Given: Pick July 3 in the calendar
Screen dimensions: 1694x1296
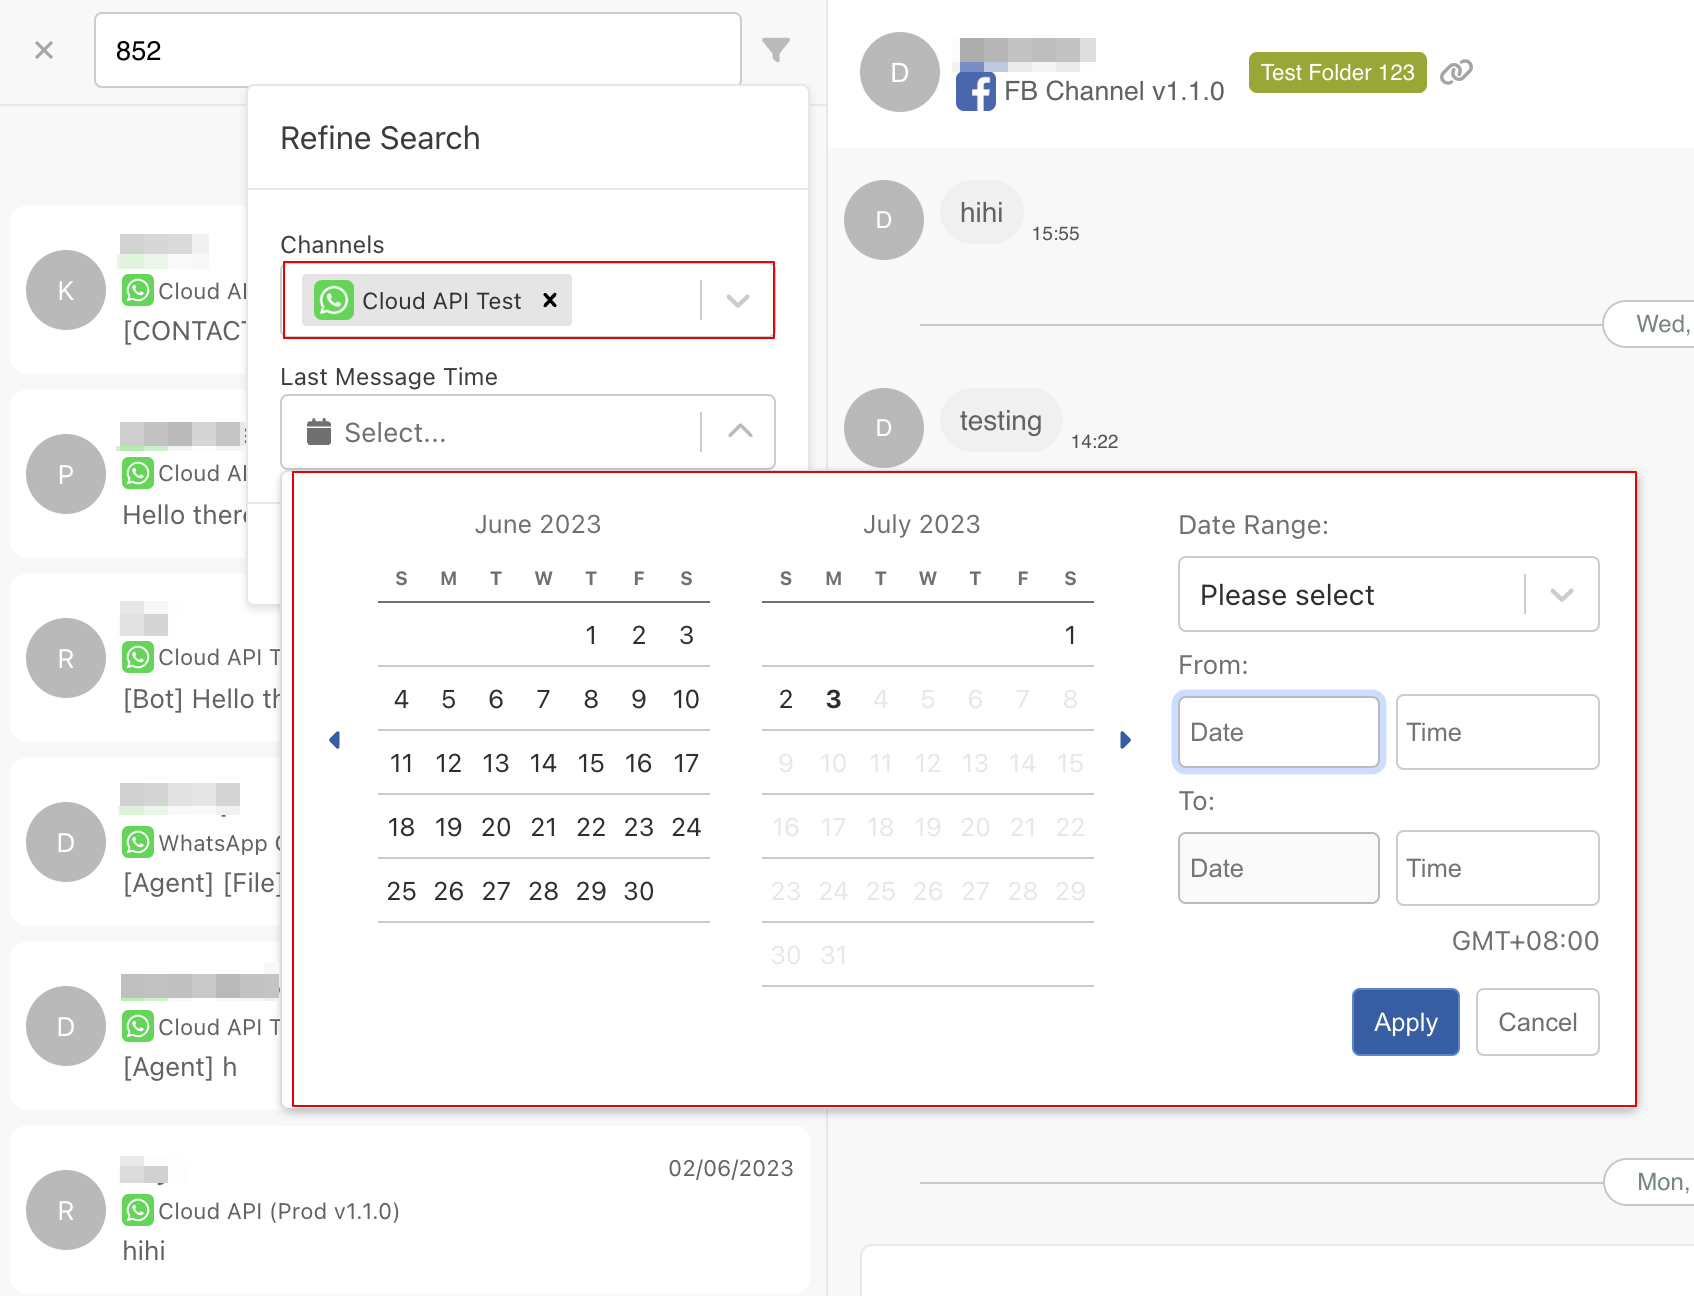Looking at the screenshot, I should [x=833, y=700].
